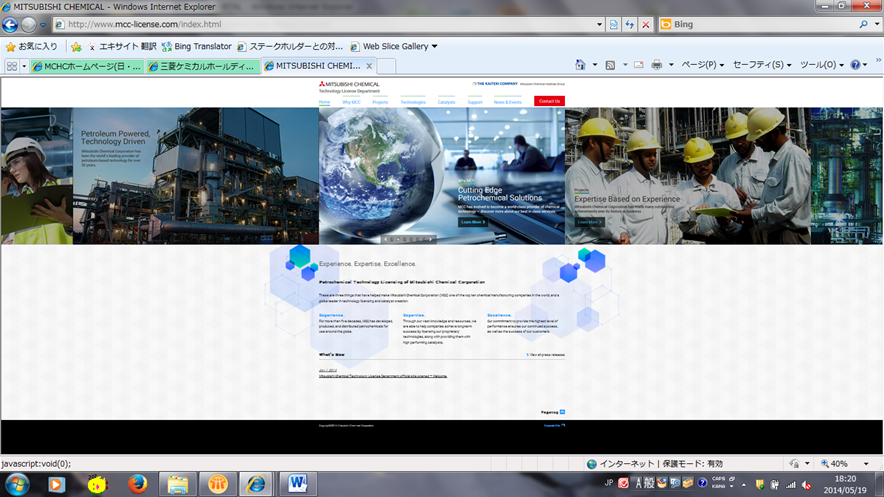The width and height of the screenshot is (884, 497).
Task: Open the エキサイト 翻訳 favorites link
Action: tap(121, 46)
